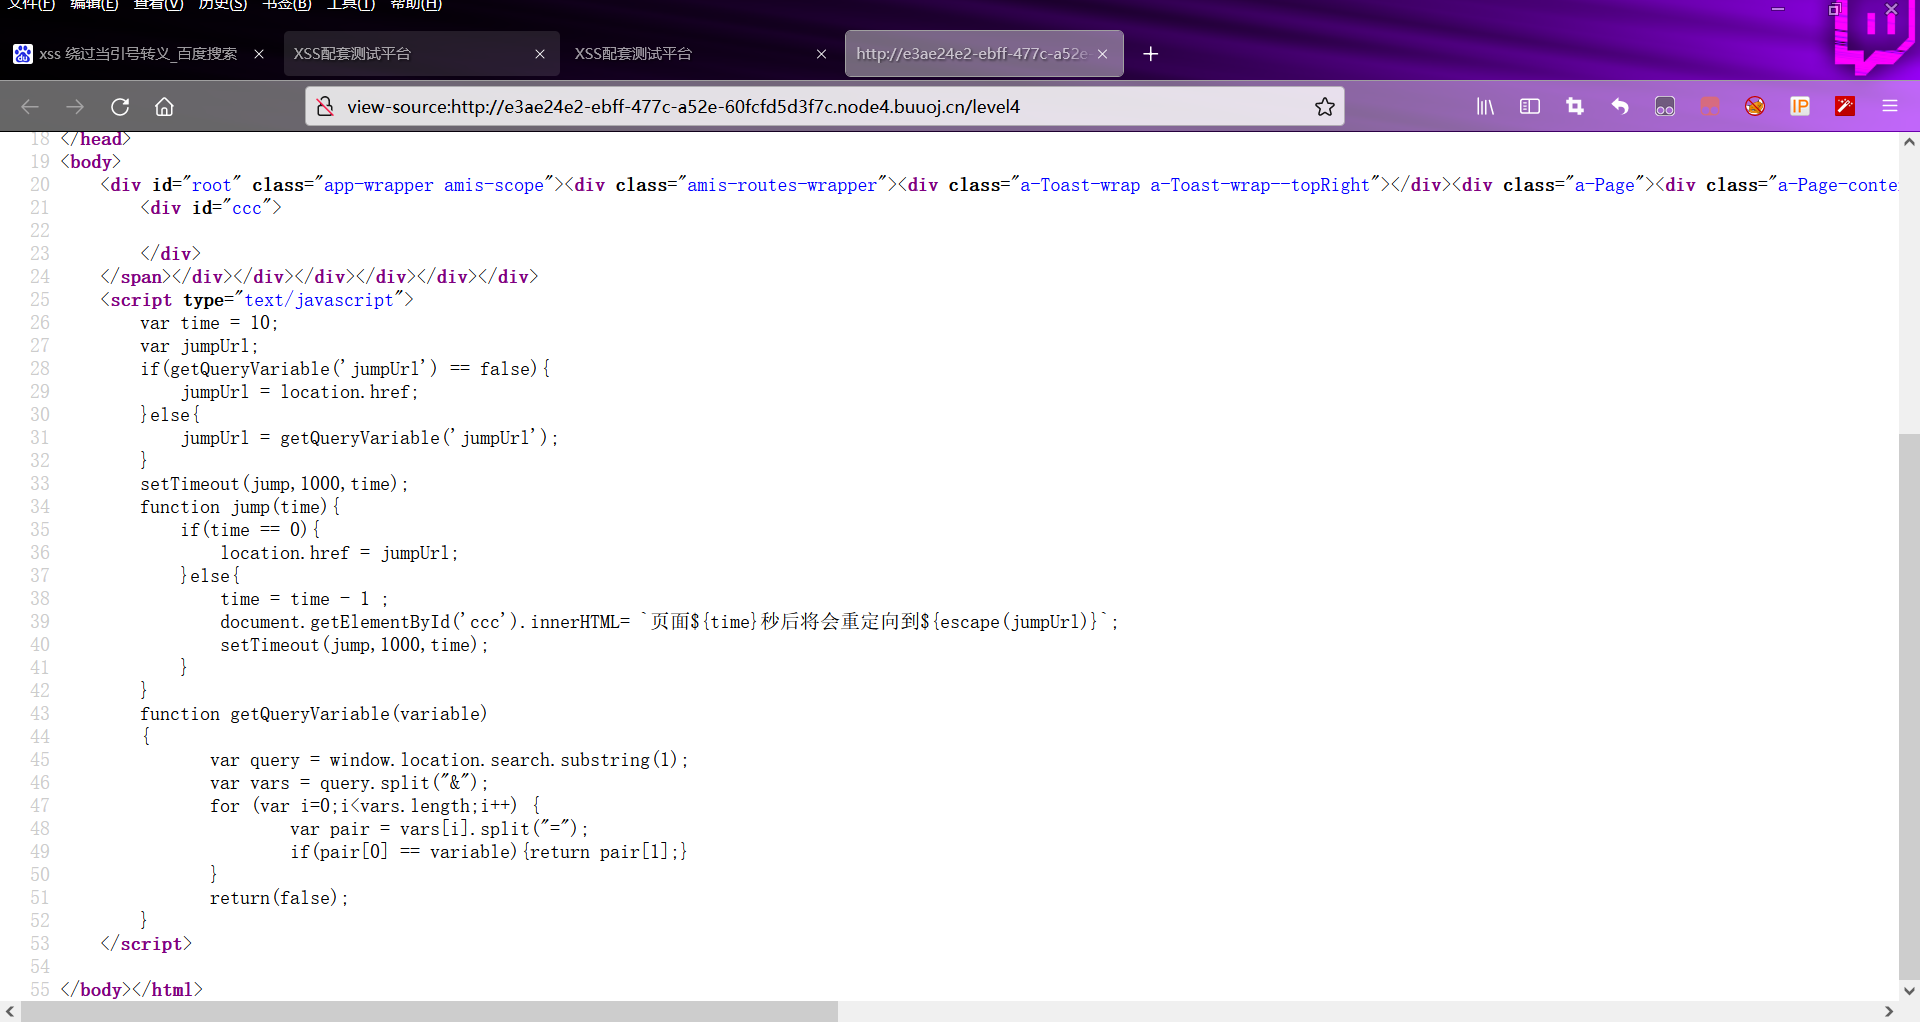Screen dimensions: 1920x1022
Task: Close the level4 source view tab
Action: pyautogui.click(x=1103, y=54)
